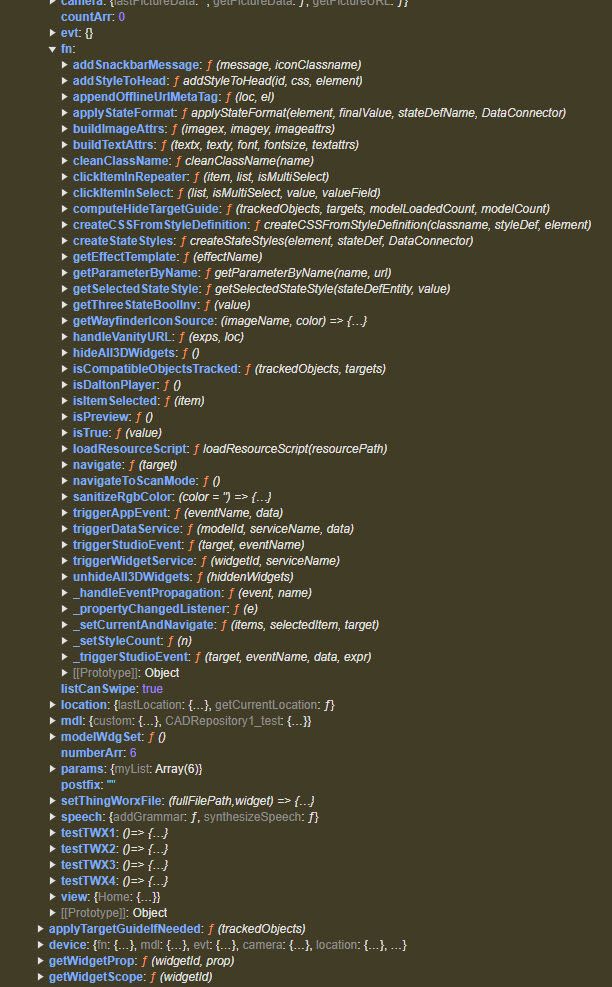This screenshot has width=612, height=987.
Task: Click _handleEventPropagation property name
Action: 147,593
